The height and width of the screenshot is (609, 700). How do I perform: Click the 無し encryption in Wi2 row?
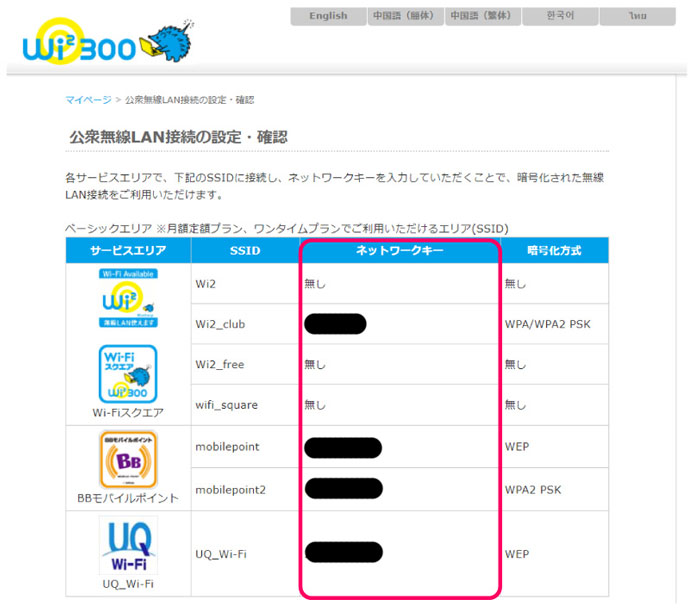516,284
